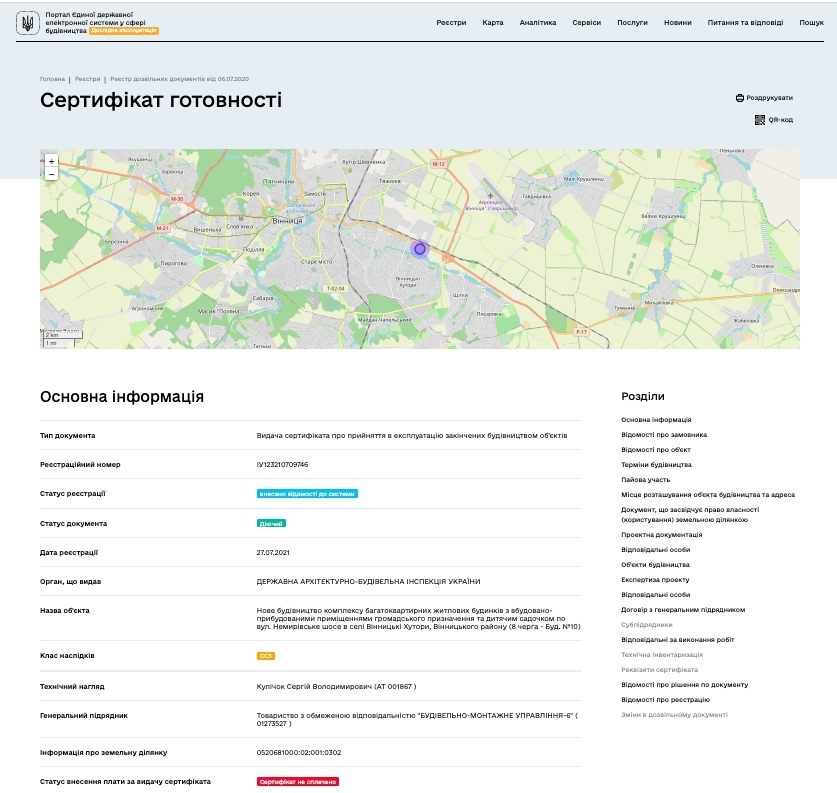Jump to Відомості про реєстрацію section

[x=665, y=699]
